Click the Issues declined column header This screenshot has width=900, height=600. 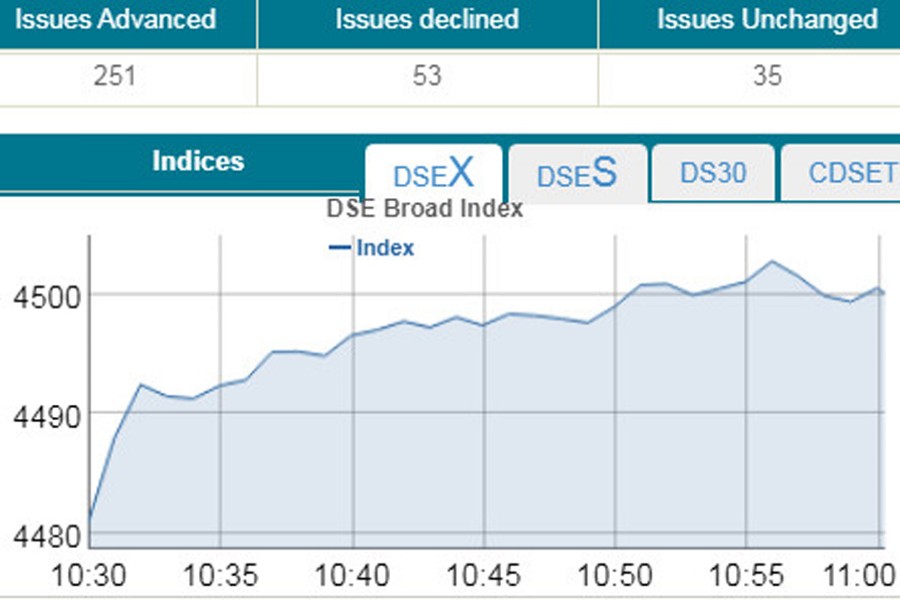pos(427,19)
